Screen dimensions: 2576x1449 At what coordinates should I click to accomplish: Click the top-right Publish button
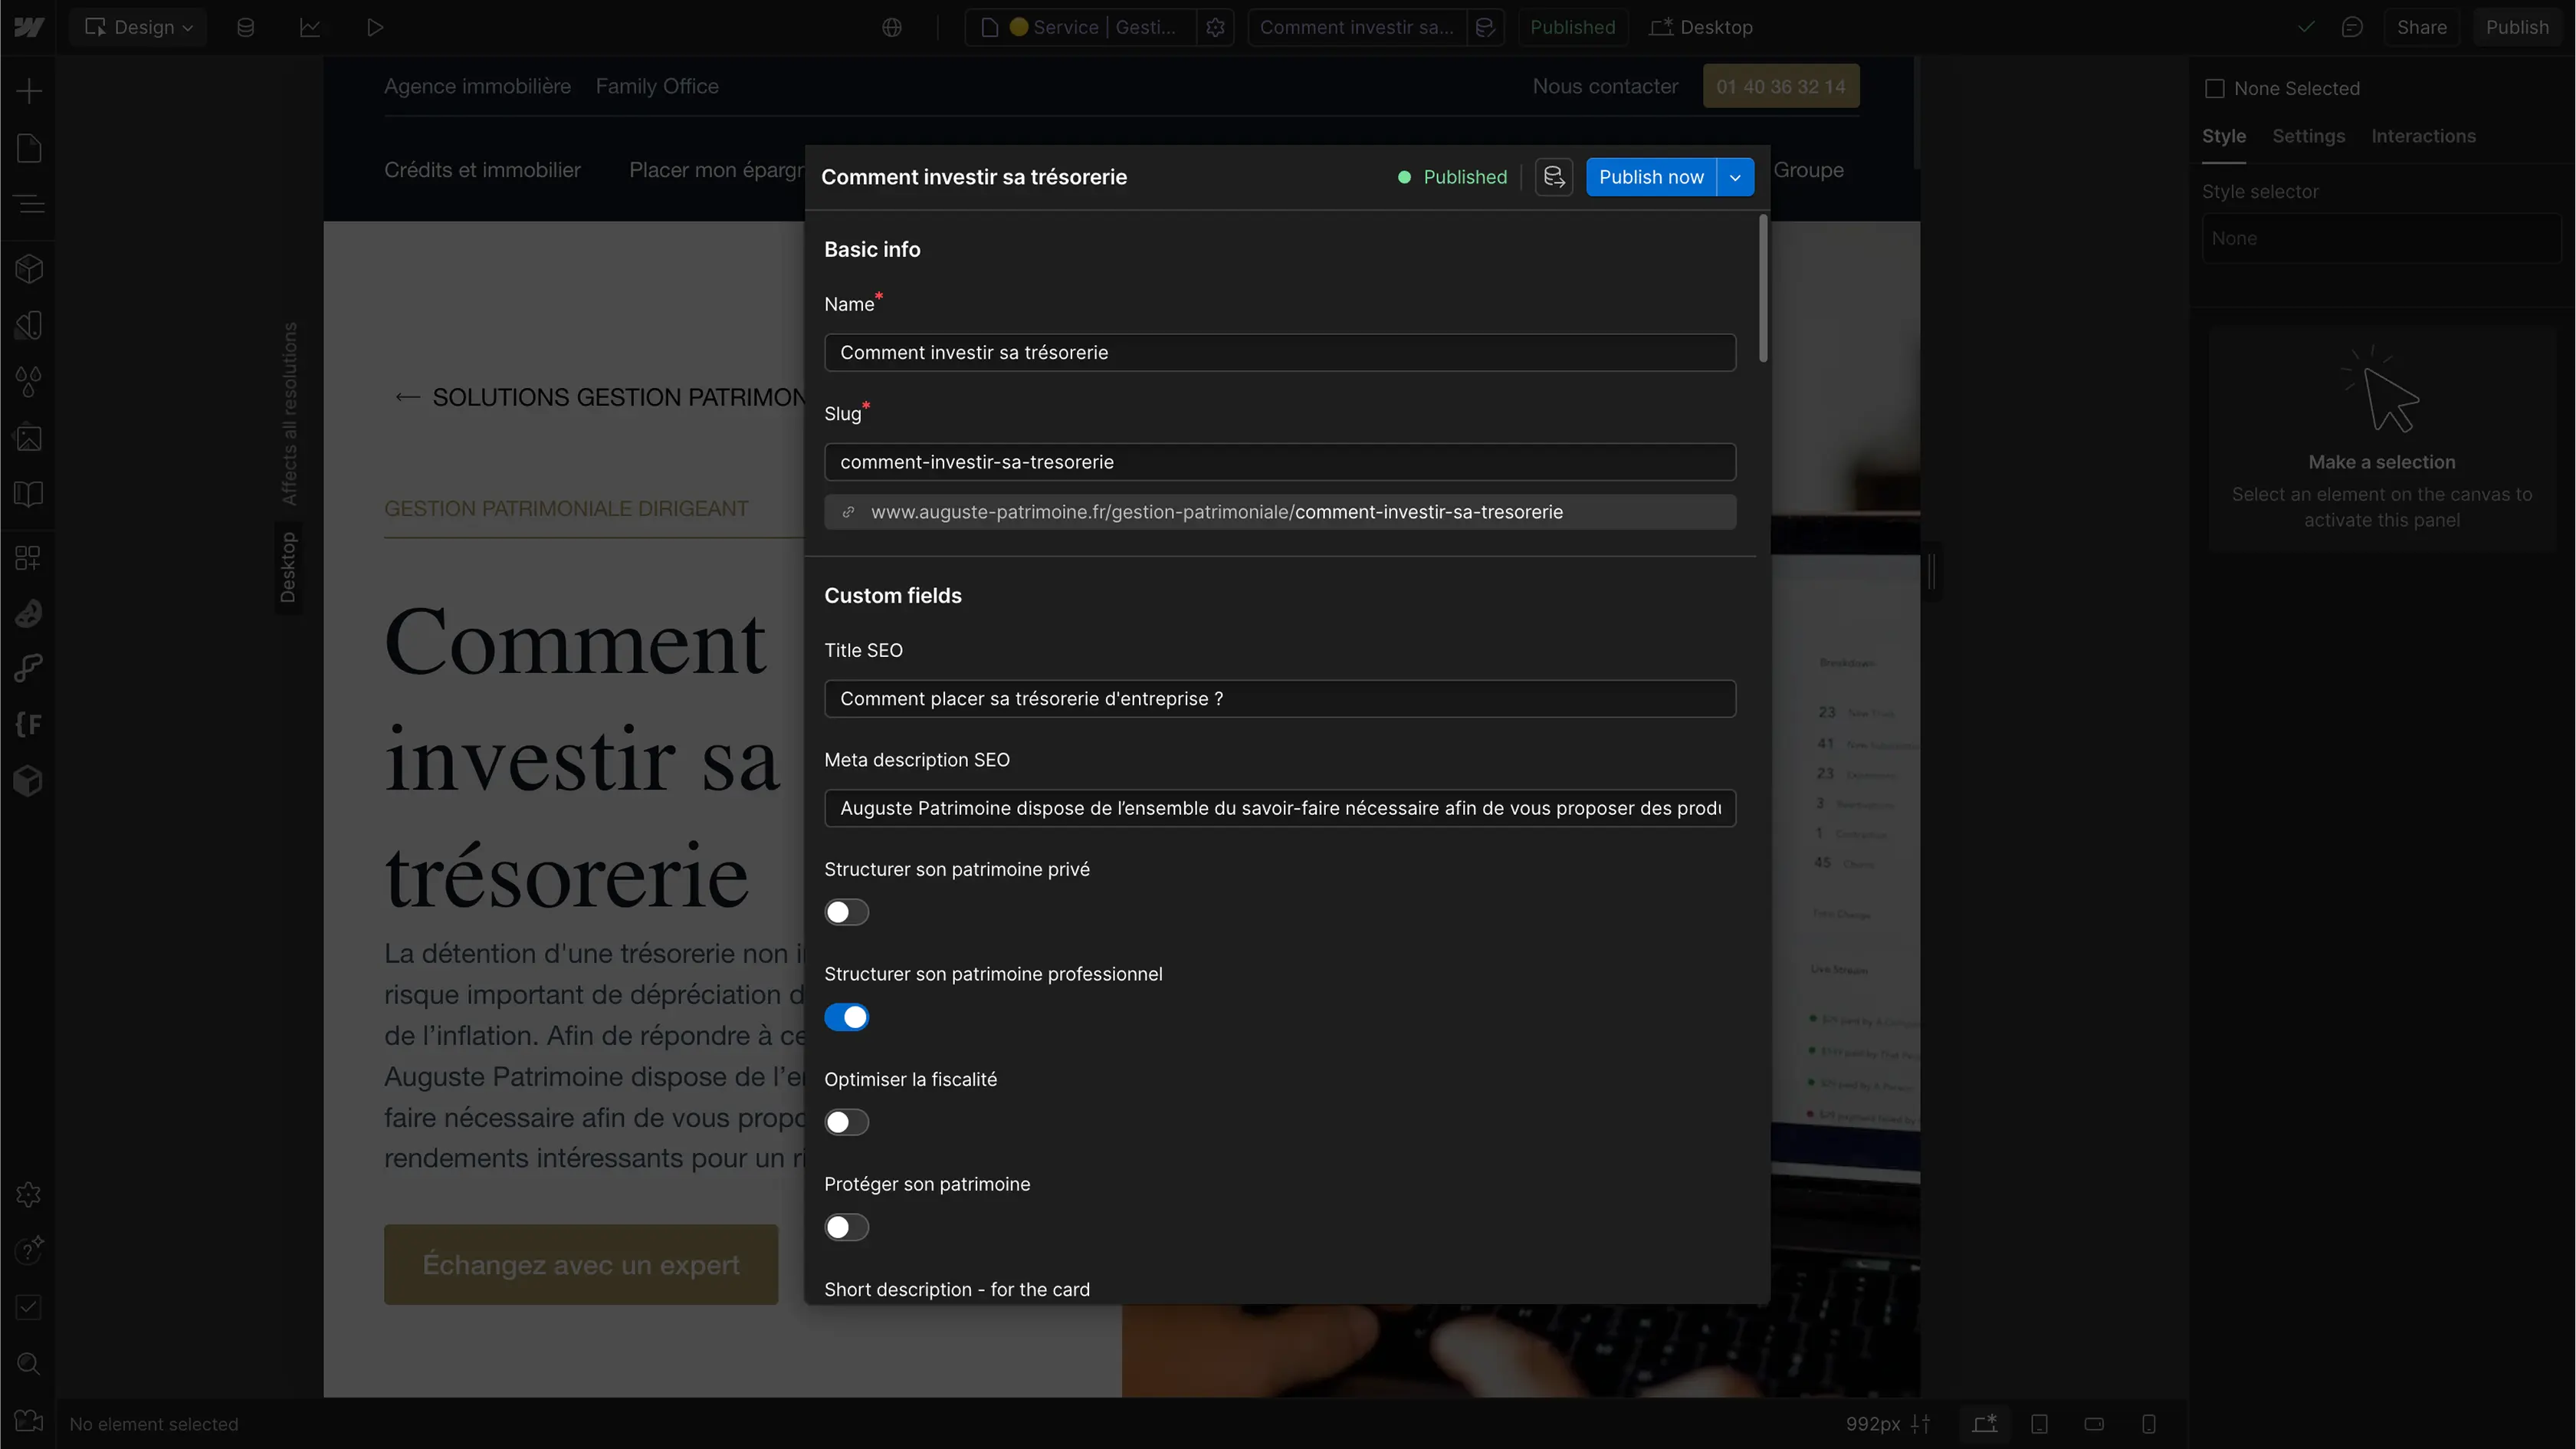[x=2517, y=27]
